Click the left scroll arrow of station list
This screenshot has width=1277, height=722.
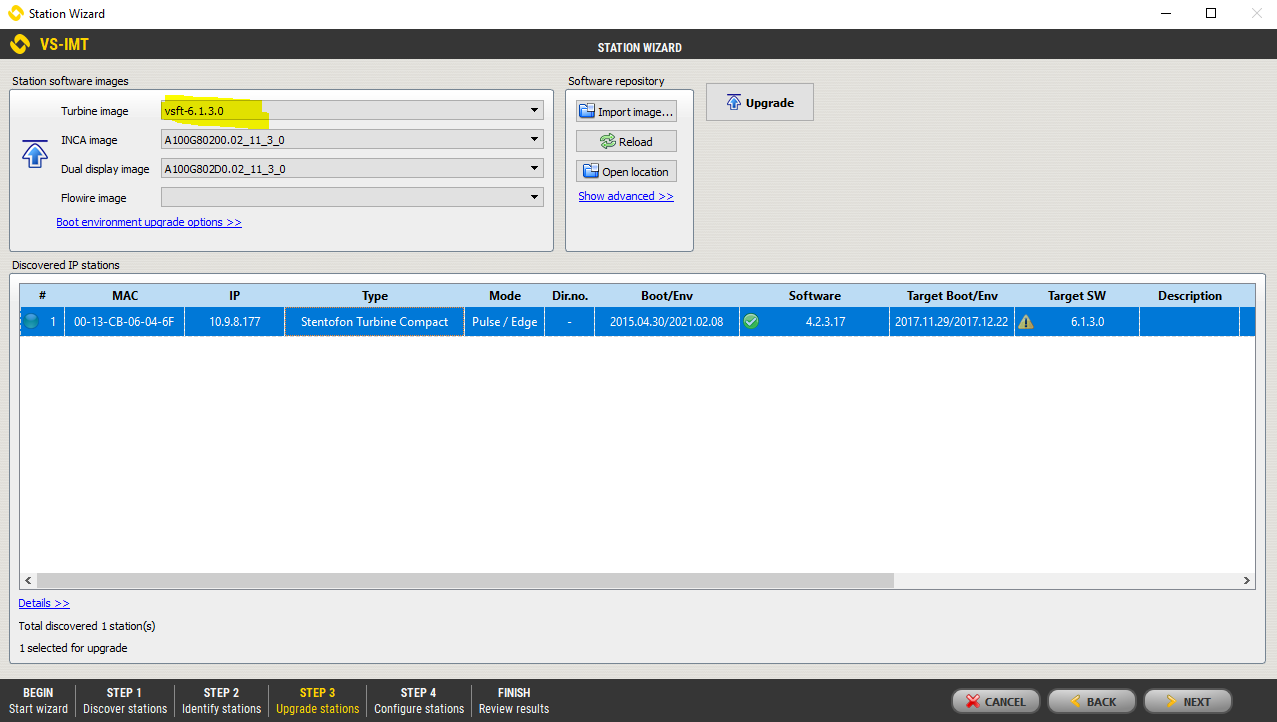(28, 580)
